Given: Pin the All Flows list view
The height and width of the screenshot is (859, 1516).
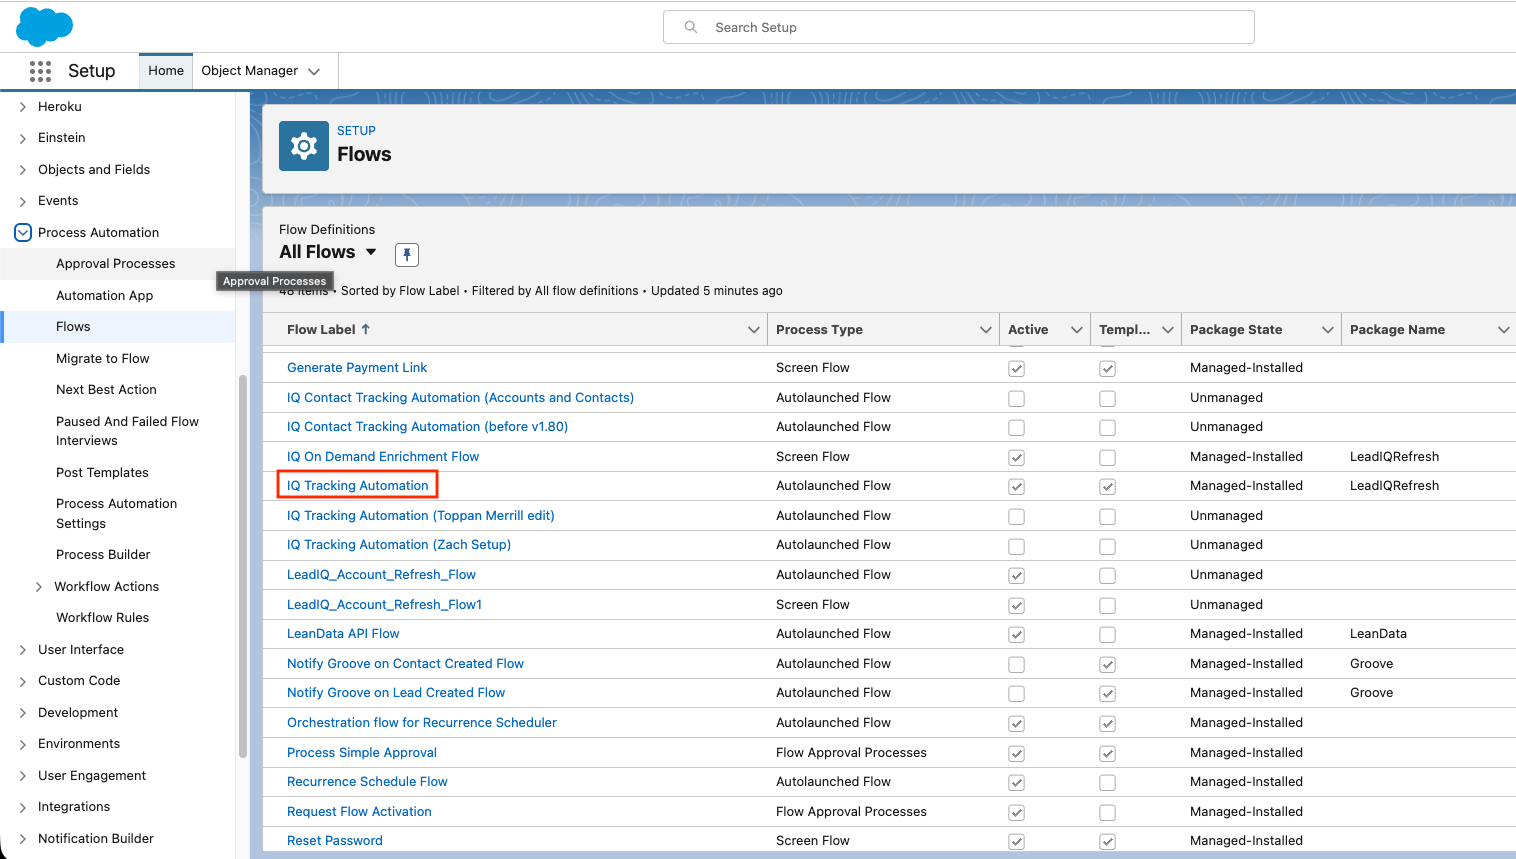Looking at the screenshot, I should [406, 254].
